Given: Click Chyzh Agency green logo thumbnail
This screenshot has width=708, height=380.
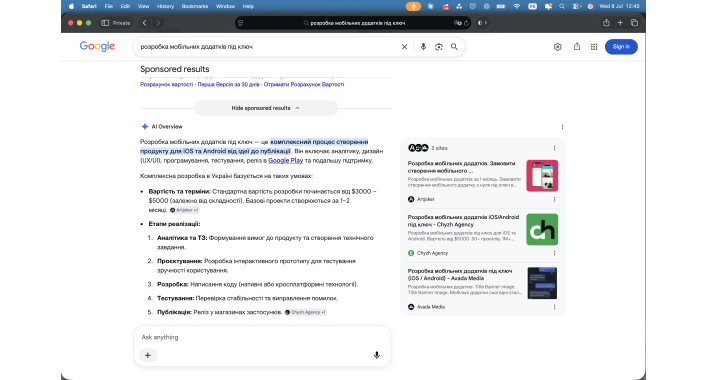Looking at the screenshot, I should pyautogui.click(x=542, y=229).
